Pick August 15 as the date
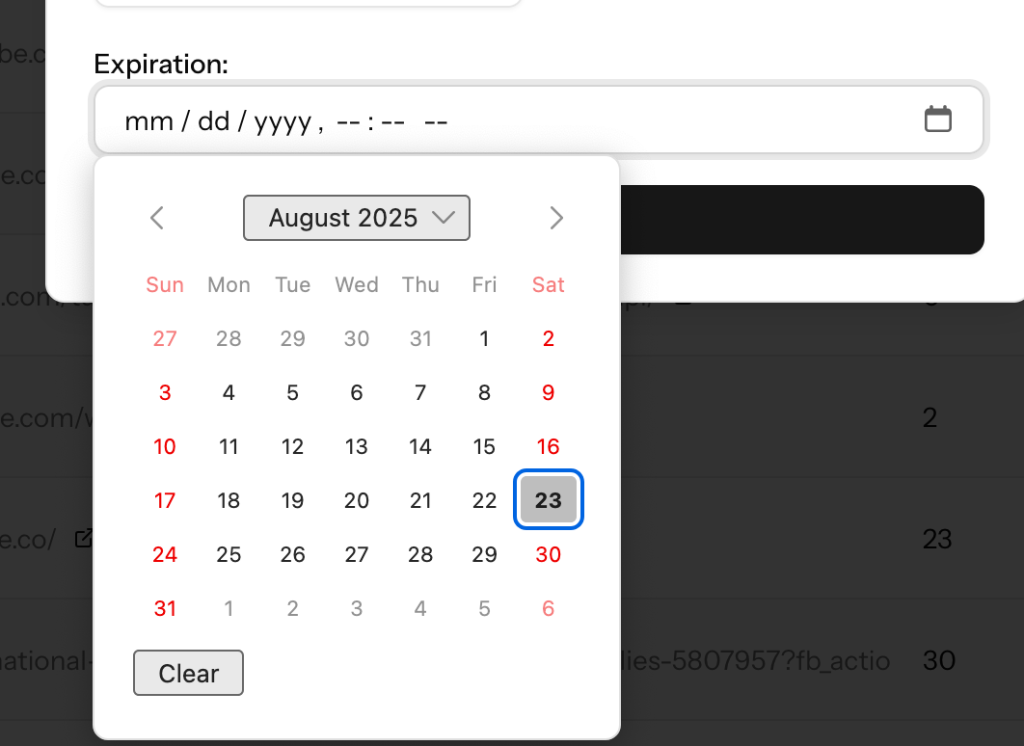 484,446
